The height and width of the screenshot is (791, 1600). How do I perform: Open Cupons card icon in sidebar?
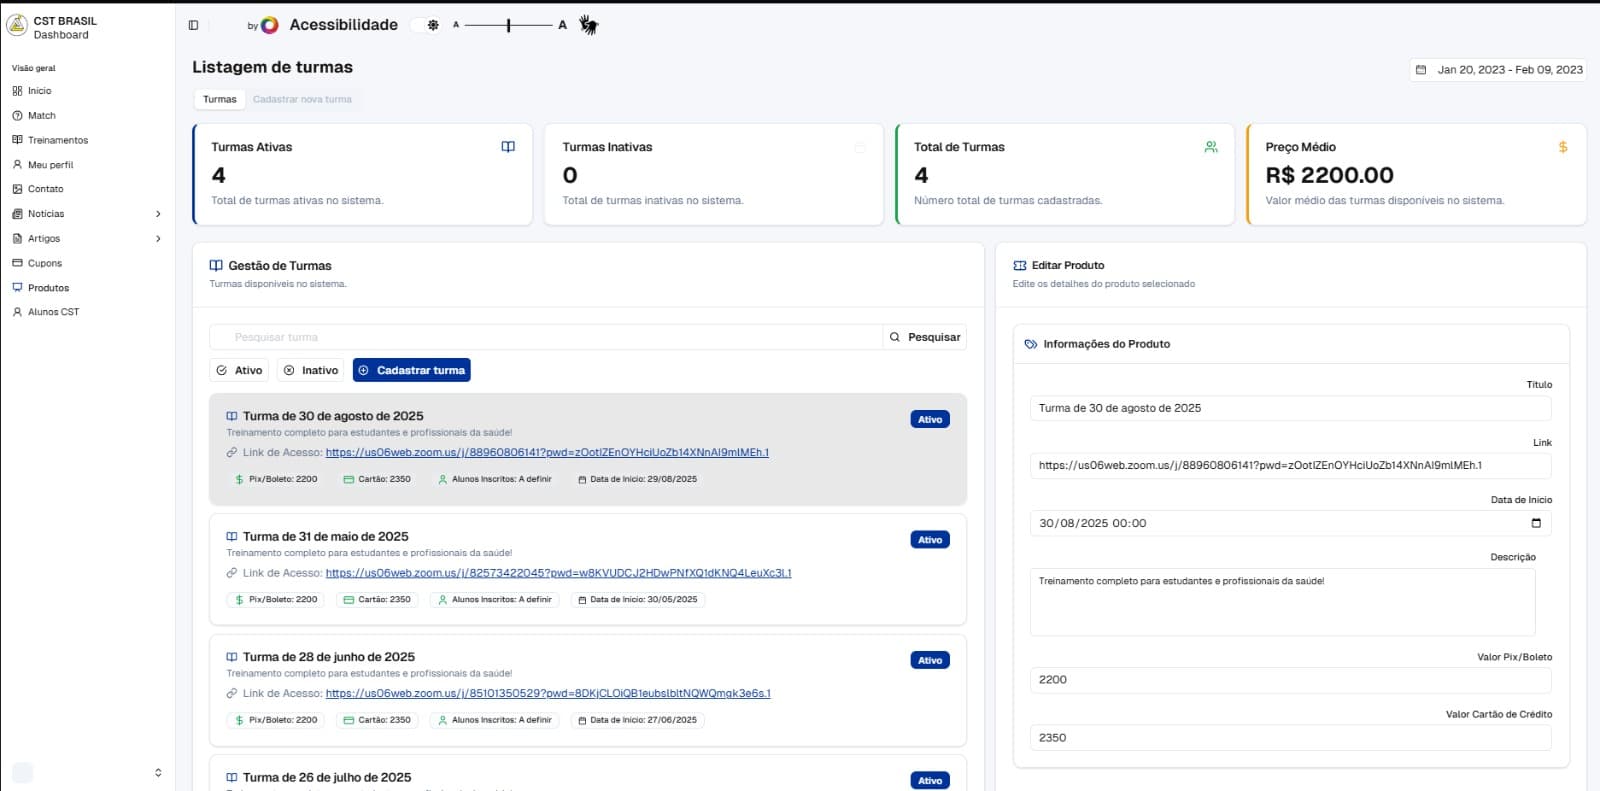[17, 263]
